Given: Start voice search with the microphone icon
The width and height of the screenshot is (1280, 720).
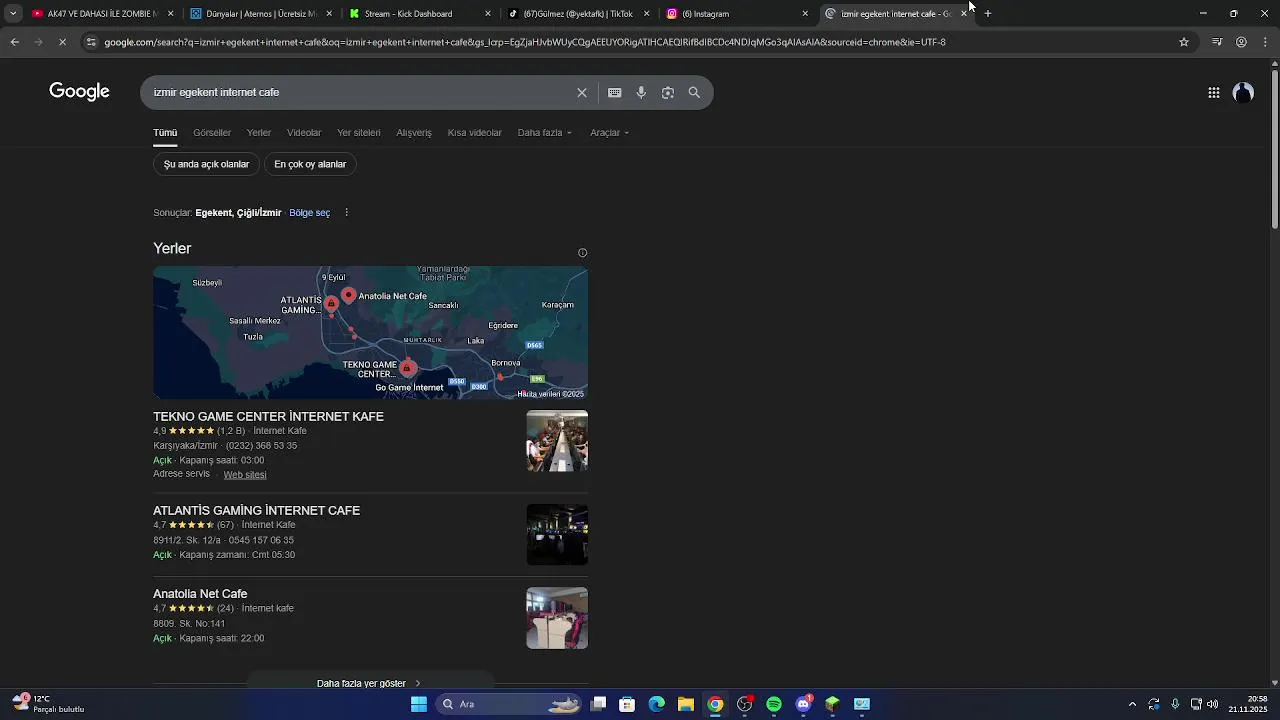Looking at the screenshot, I should pyautogui.click(x=641, y=92).
